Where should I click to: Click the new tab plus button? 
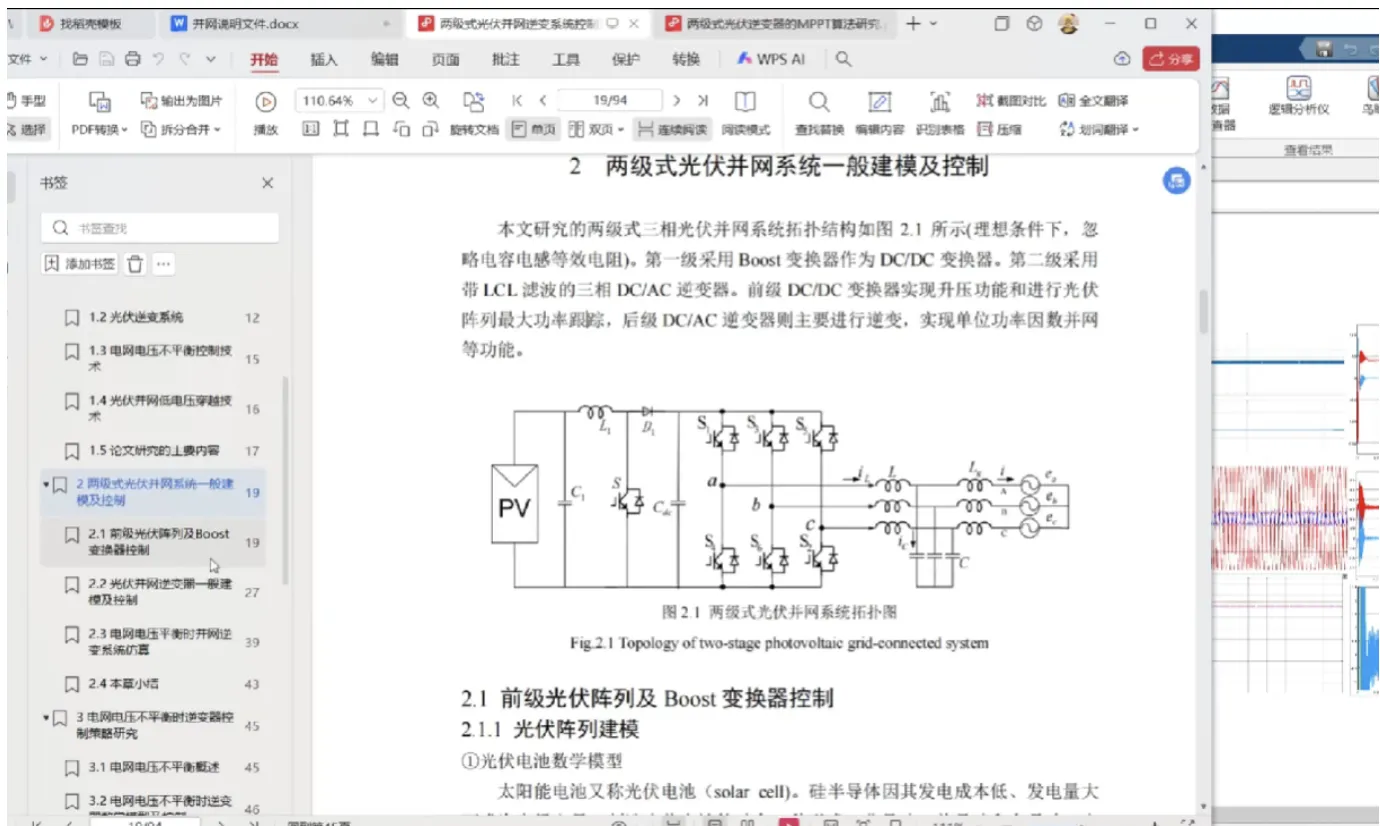tap(912, 23)
